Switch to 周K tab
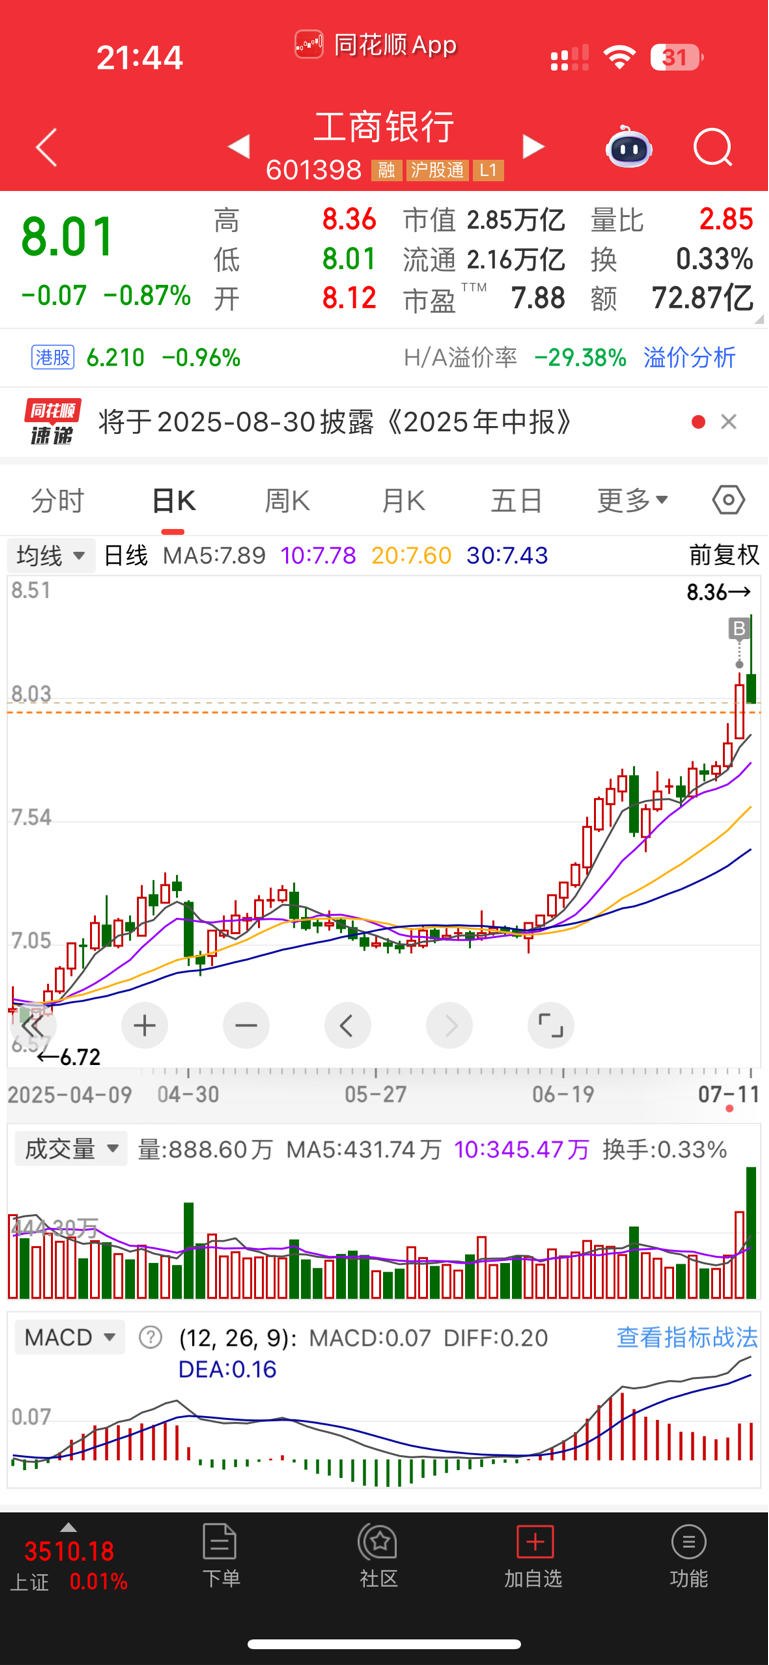 (287, 500)
